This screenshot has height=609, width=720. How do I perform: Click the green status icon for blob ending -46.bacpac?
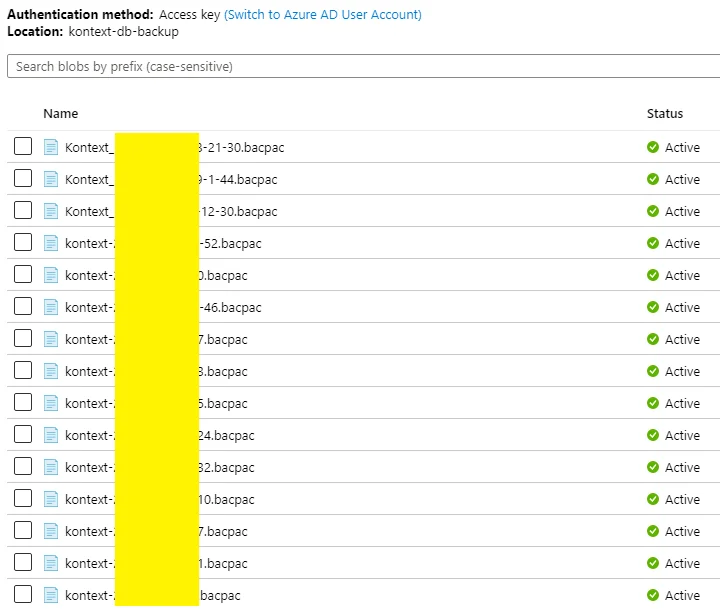[x=653, y=307]
